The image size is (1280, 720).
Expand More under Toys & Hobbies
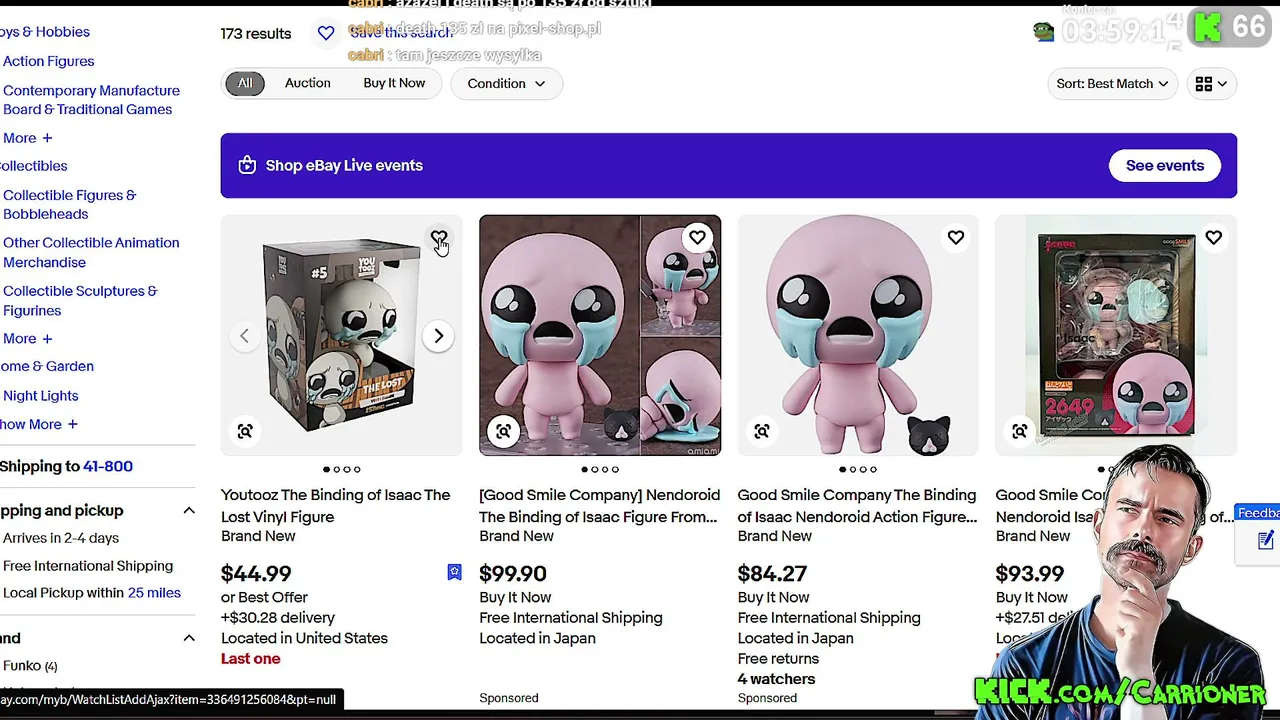coord(27,138)
